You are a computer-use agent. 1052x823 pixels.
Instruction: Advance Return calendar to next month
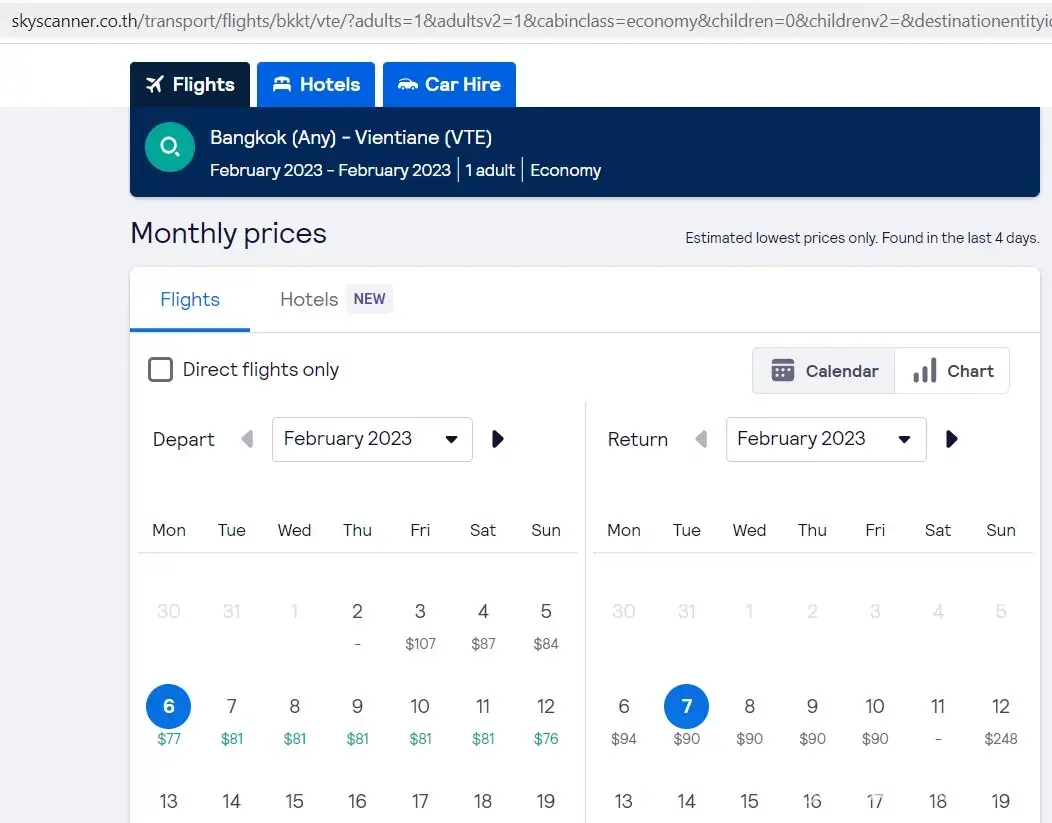click(x=952, y=439)
